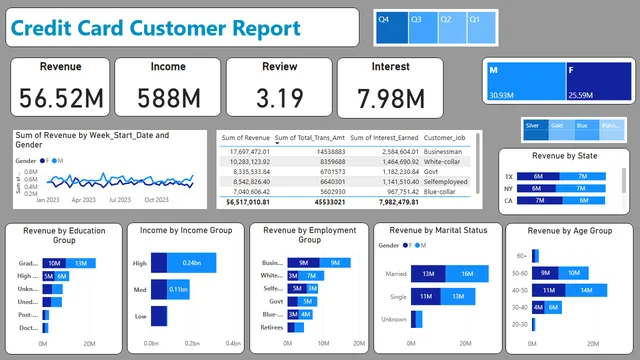Select the Doct... education bar

pyautogui.click(x=45, y=328)
